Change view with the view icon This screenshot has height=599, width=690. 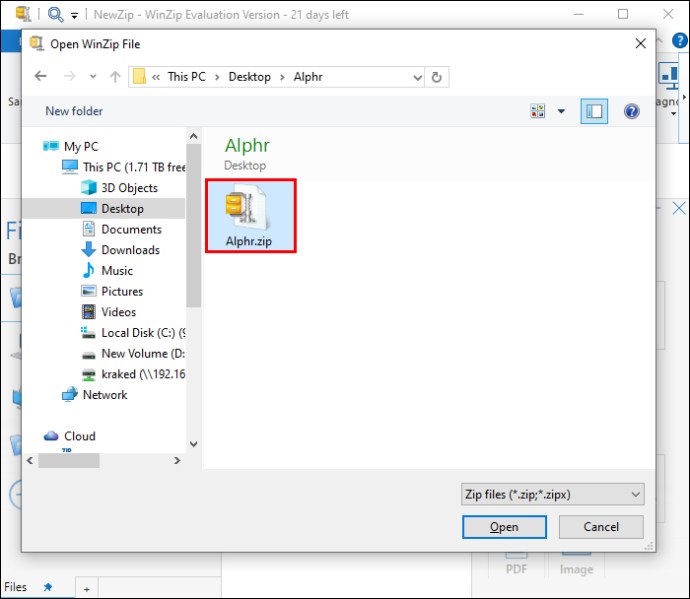point(537,111)
